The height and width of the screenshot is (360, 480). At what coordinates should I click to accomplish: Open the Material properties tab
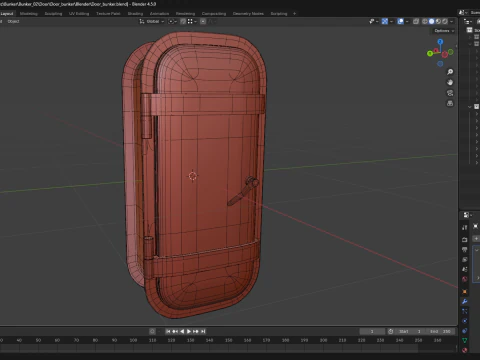pyautogui.click(x=465, y=350)
